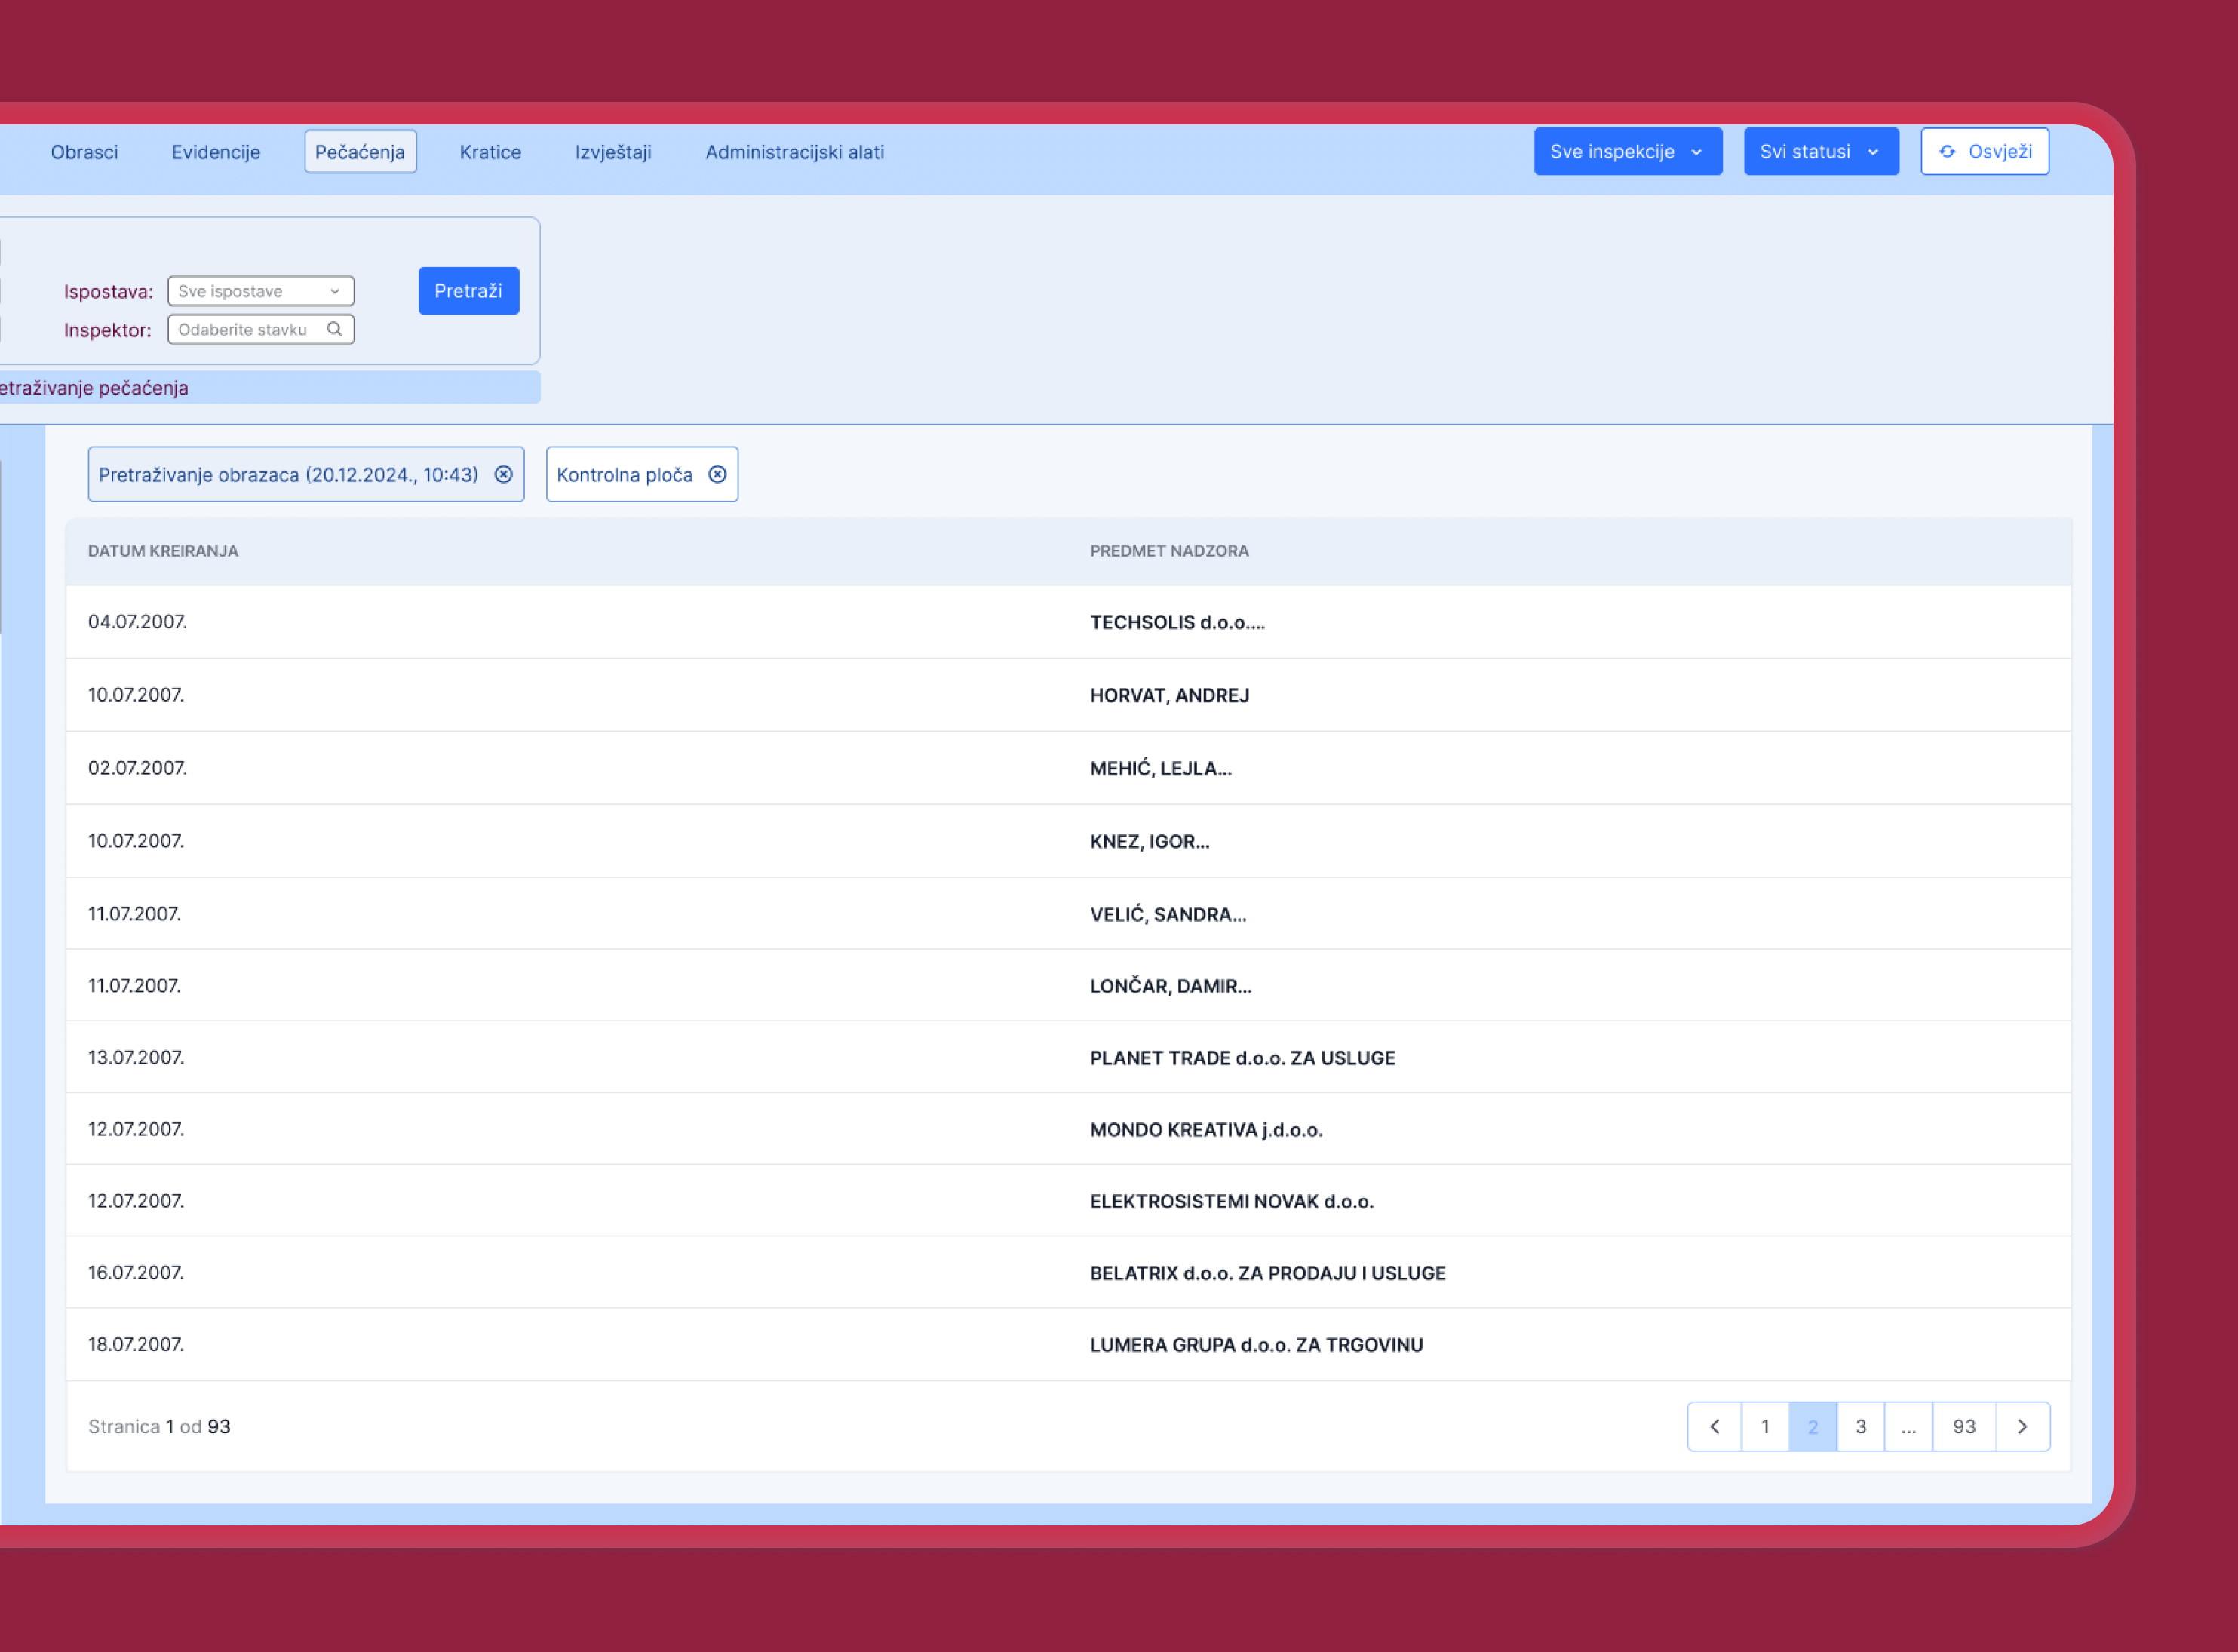Go to next page arrow
2238x1652 pixels.
2022,1426
